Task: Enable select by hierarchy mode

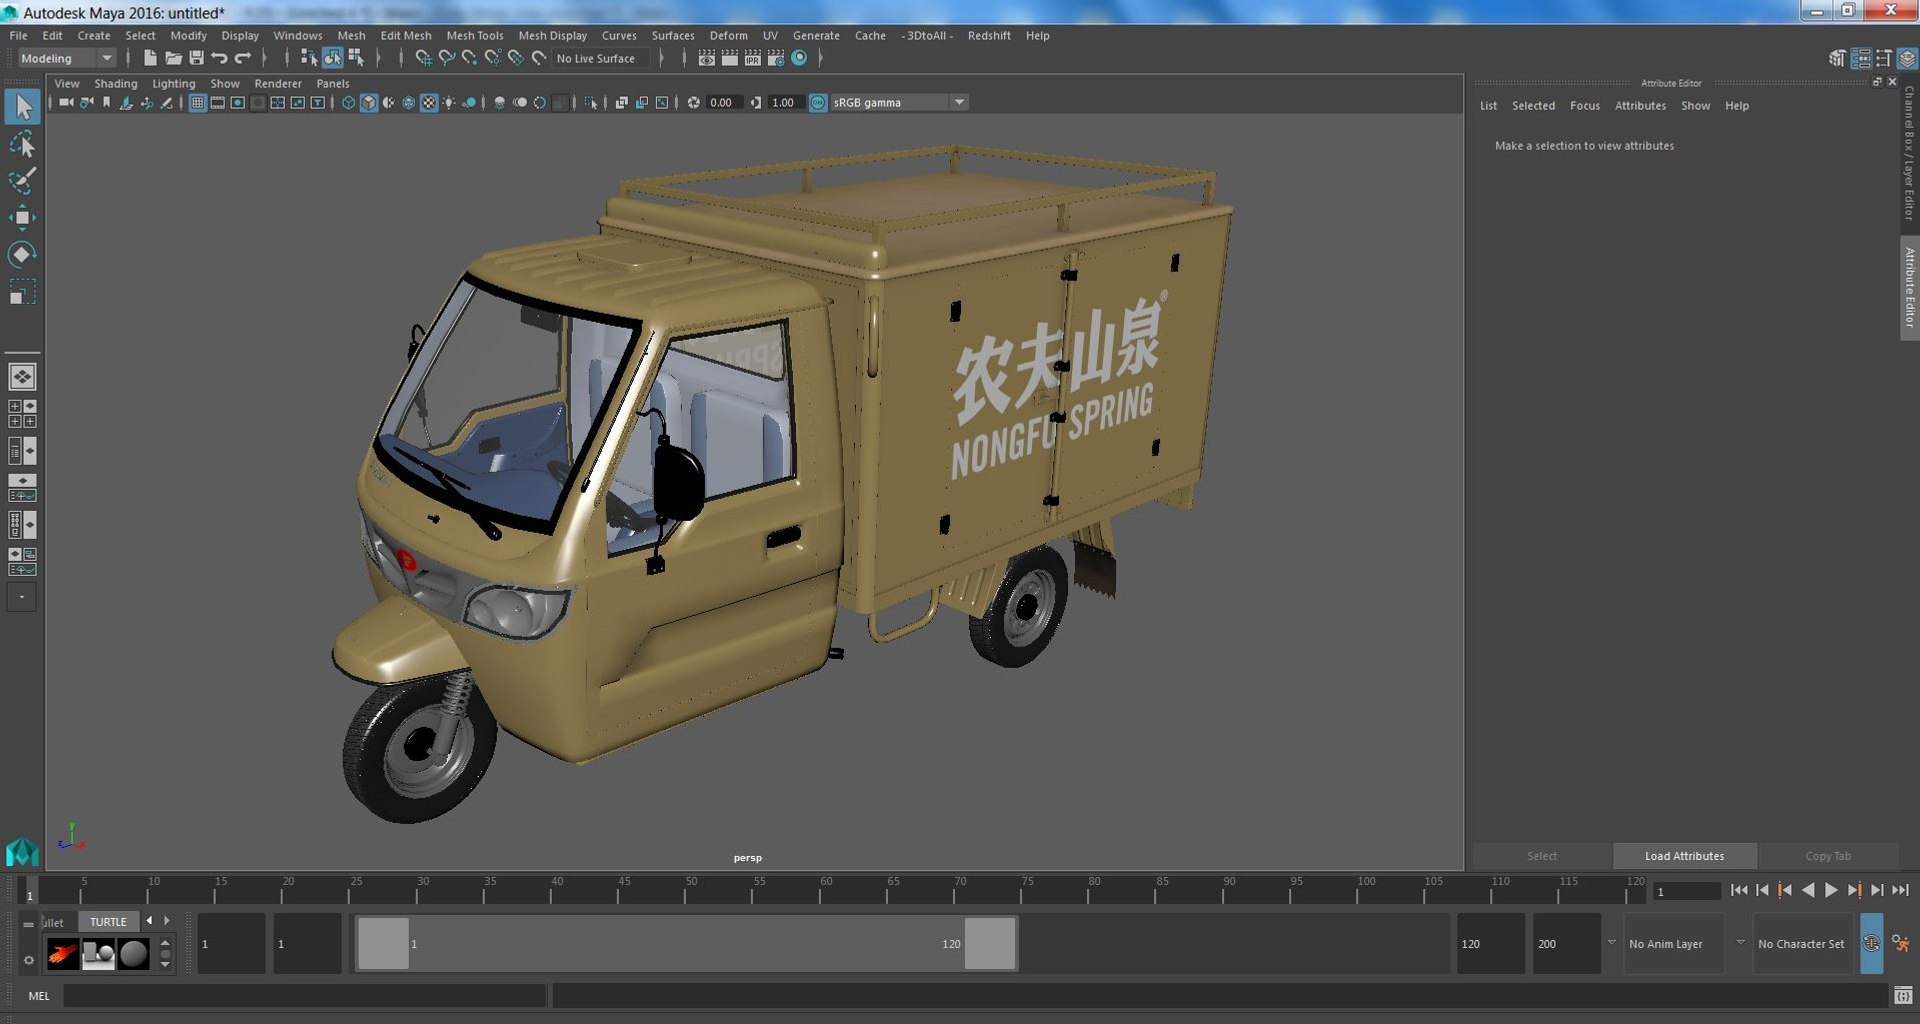Action: pos(309,58)
